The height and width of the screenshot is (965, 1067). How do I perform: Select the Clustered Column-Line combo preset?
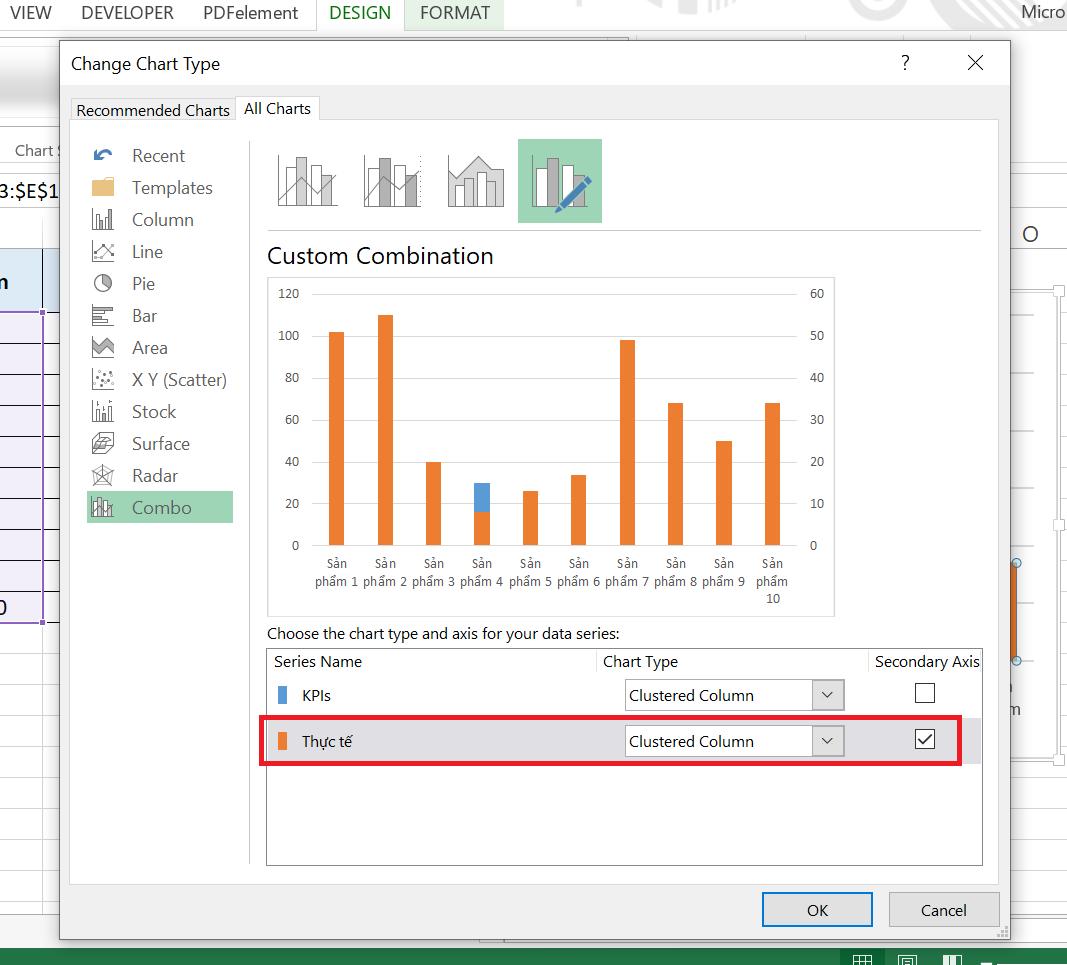pos(307,181)
